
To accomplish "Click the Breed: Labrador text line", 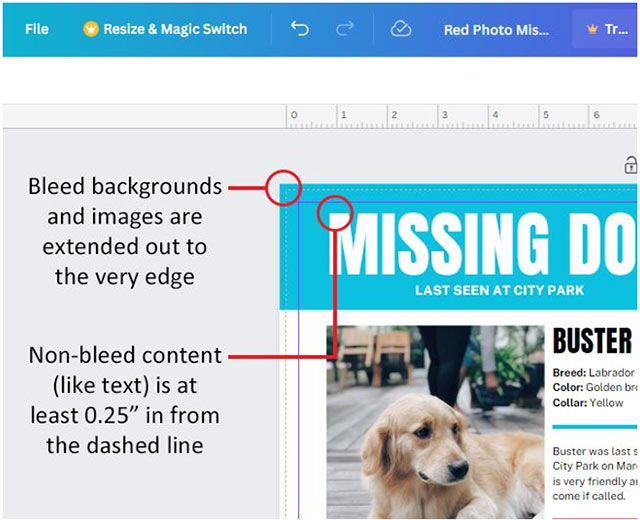I will pos(593,373).
